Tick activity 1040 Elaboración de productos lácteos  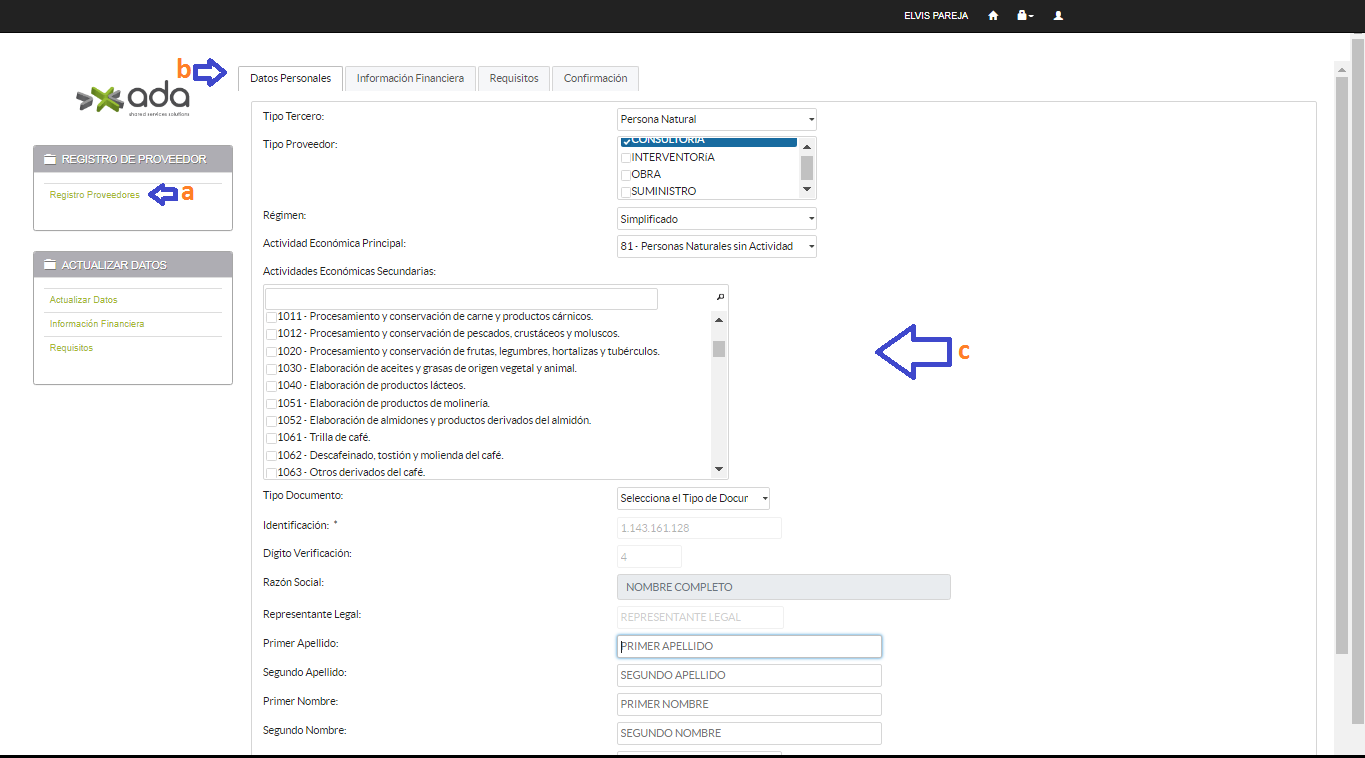point(271,386)
